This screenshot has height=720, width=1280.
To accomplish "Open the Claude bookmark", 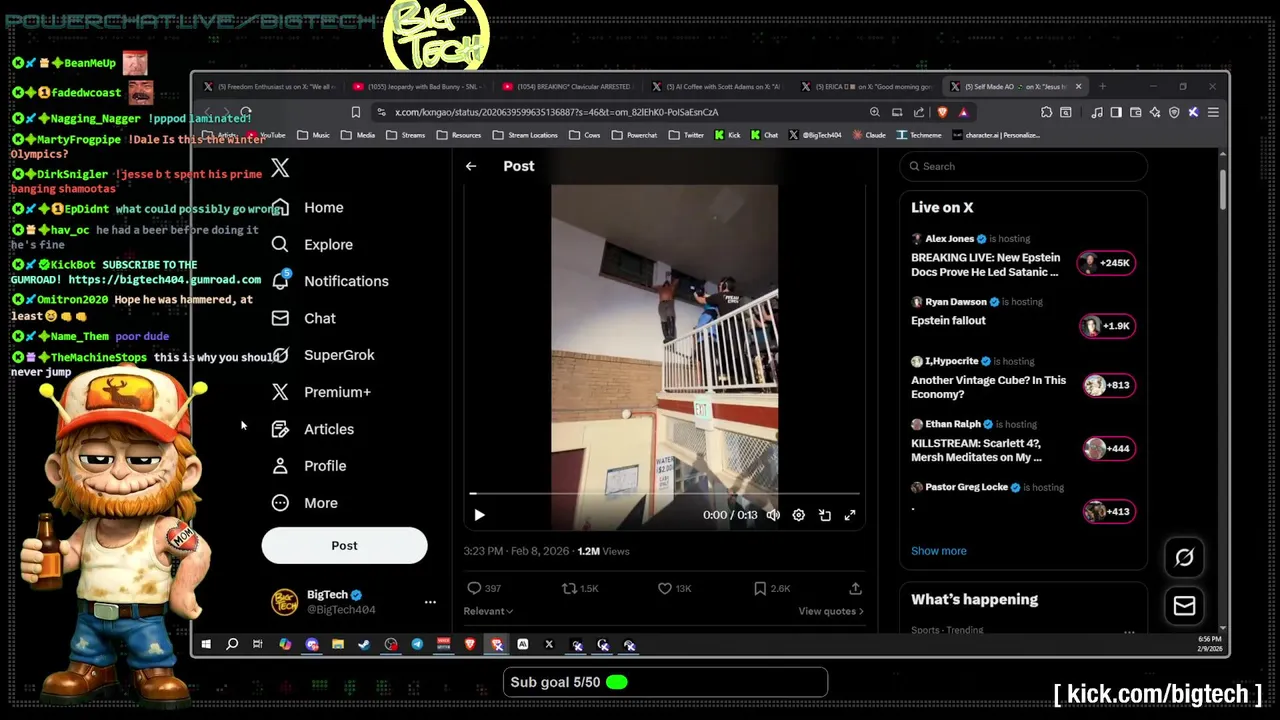I will (867, 135).
